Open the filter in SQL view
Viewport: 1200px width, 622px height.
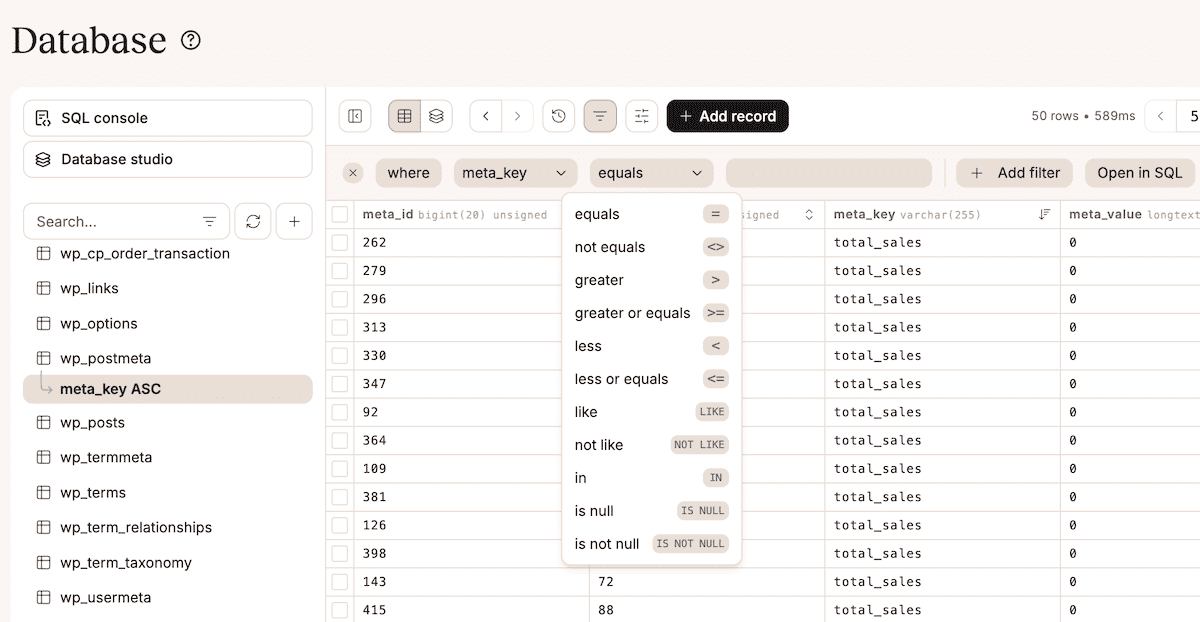click(x=1139, y=172)
